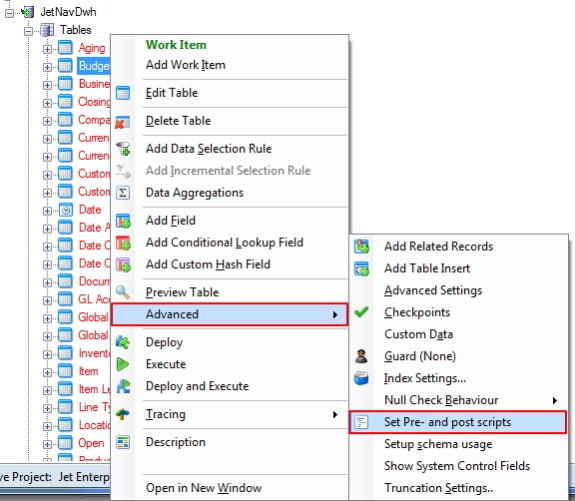This screenshot has height=501, width=575.
Task: Open the Null Check Behaviour submenu arrow
Action: tap(555, 401)
